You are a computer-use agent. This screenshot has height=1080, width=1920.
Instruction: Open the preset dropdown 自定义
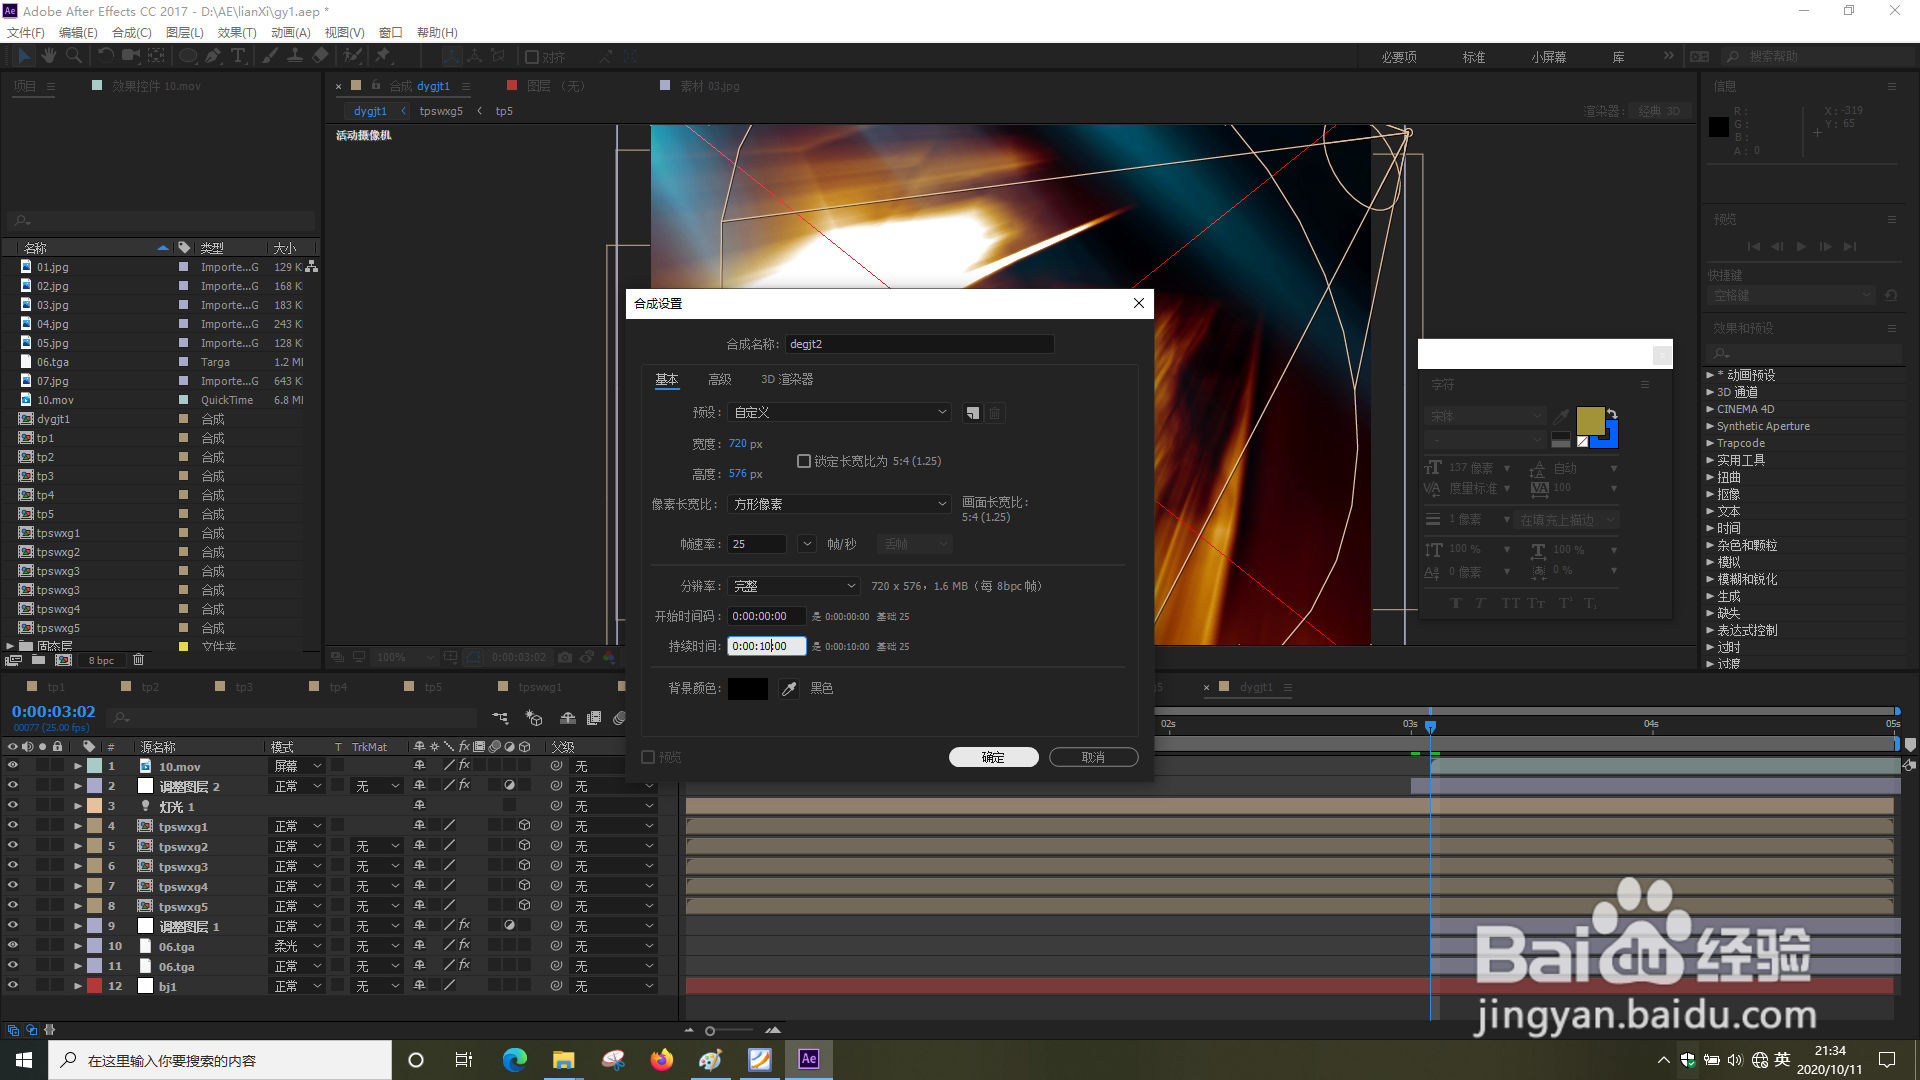coord(840,412)
